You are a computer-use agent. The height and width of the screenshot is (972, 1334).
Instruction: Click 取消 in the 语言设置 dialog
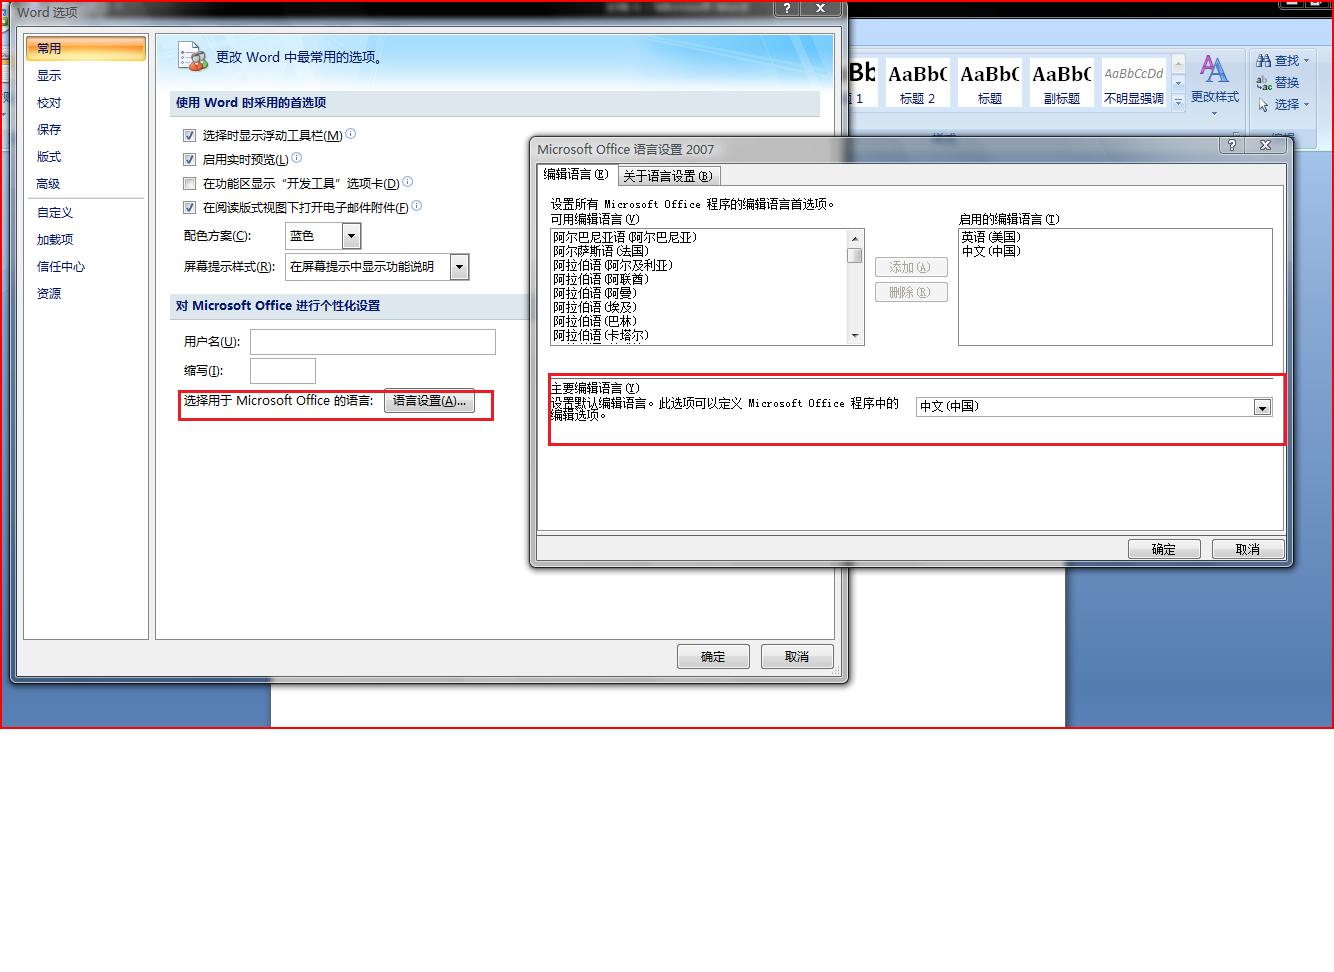coord(1248,549)
